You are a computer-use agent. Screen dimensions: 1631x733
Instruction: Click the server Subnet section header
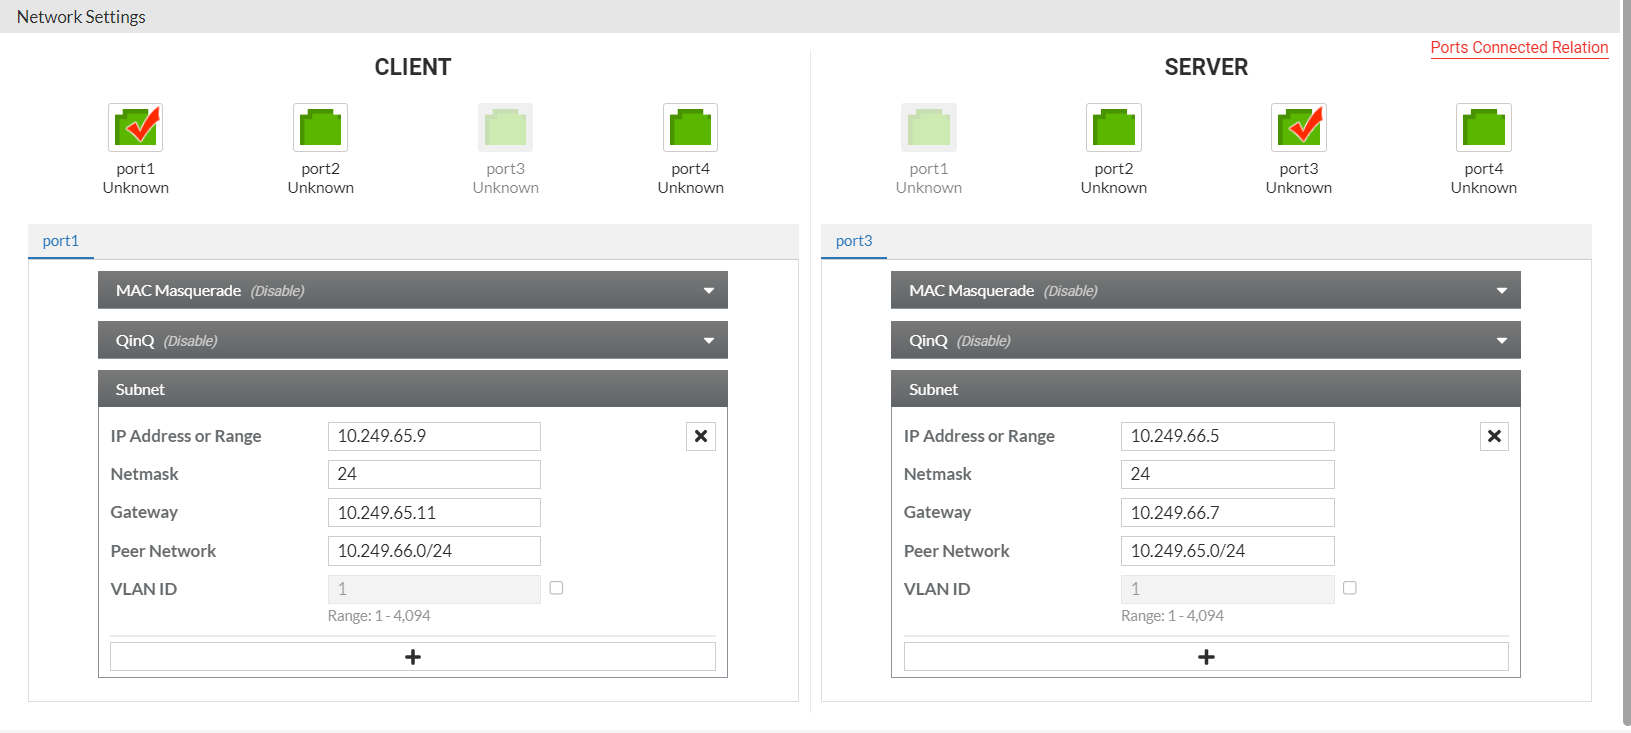(x=1206, y=389)
